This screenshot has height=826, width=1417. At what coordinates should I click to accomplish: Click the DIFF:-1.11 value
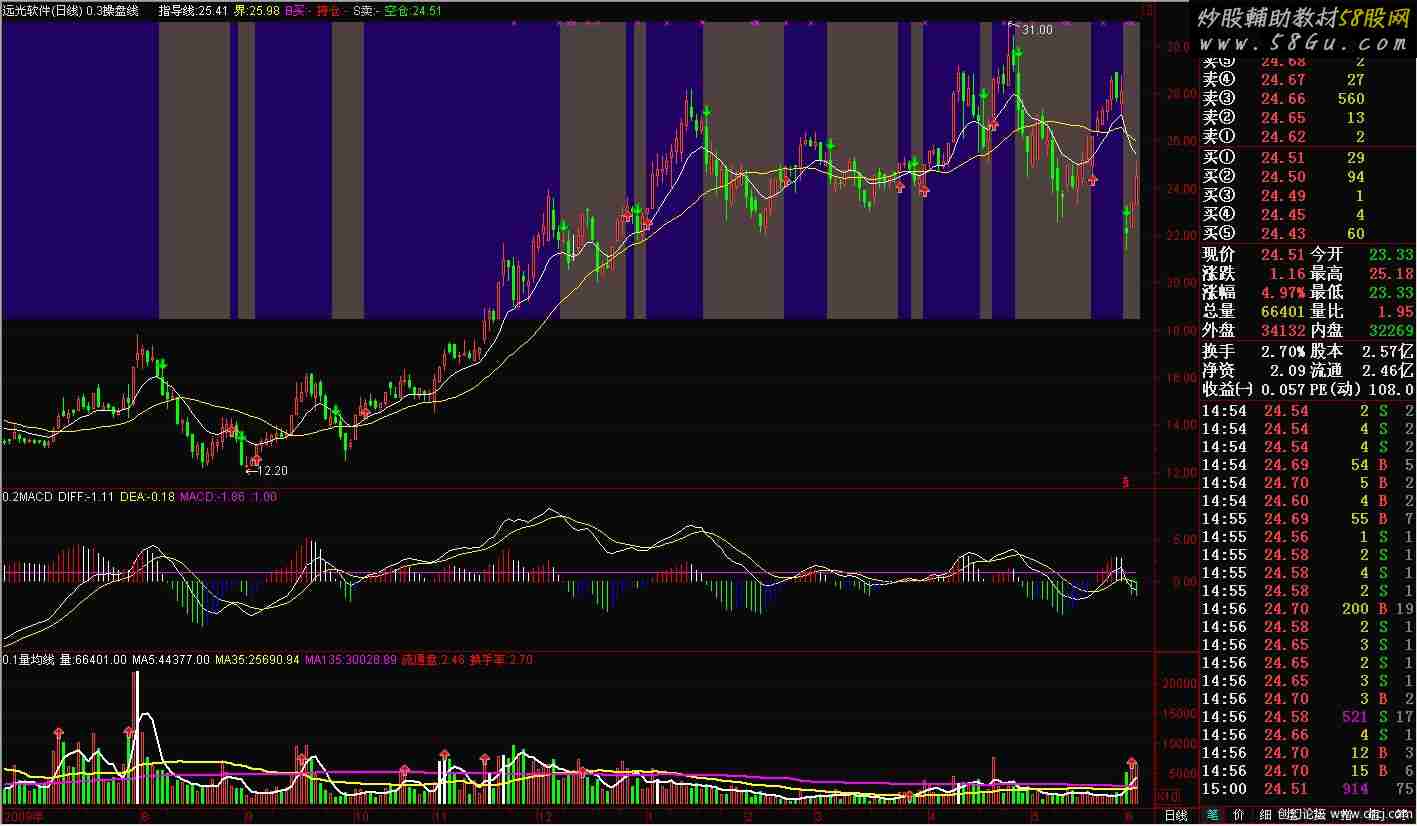tap(87, 497)
